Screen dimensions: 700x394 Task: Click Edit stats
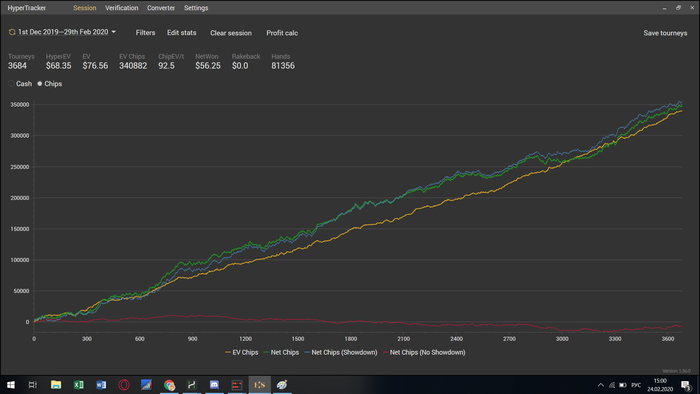click(x=181, y=33)
